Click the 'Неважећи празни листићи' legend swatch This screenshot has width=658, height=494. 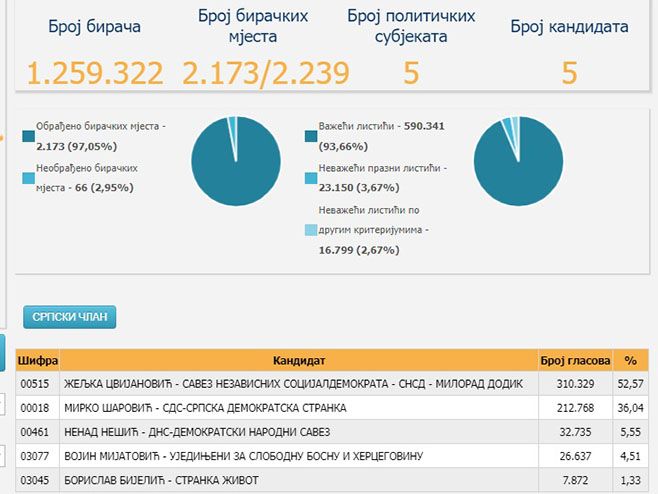pos(312,177)
